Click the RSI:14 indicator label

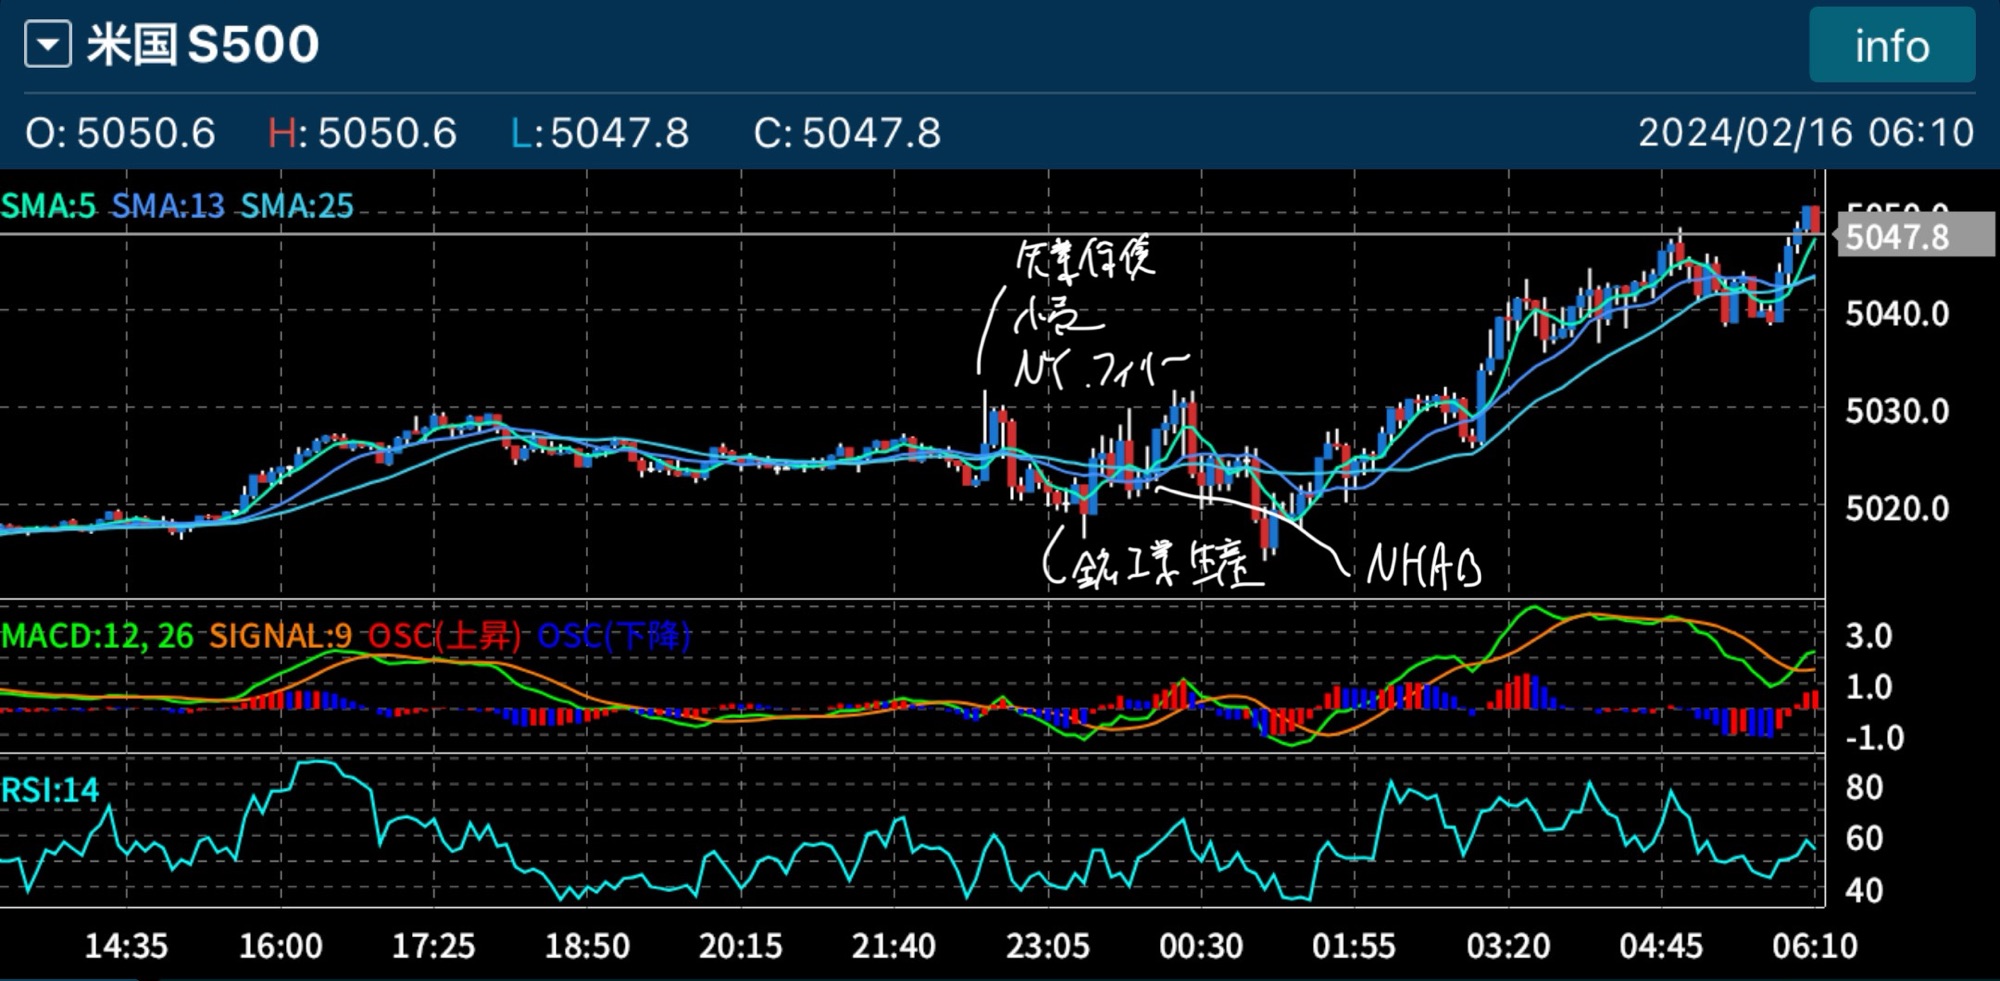[x=50, y=790]
